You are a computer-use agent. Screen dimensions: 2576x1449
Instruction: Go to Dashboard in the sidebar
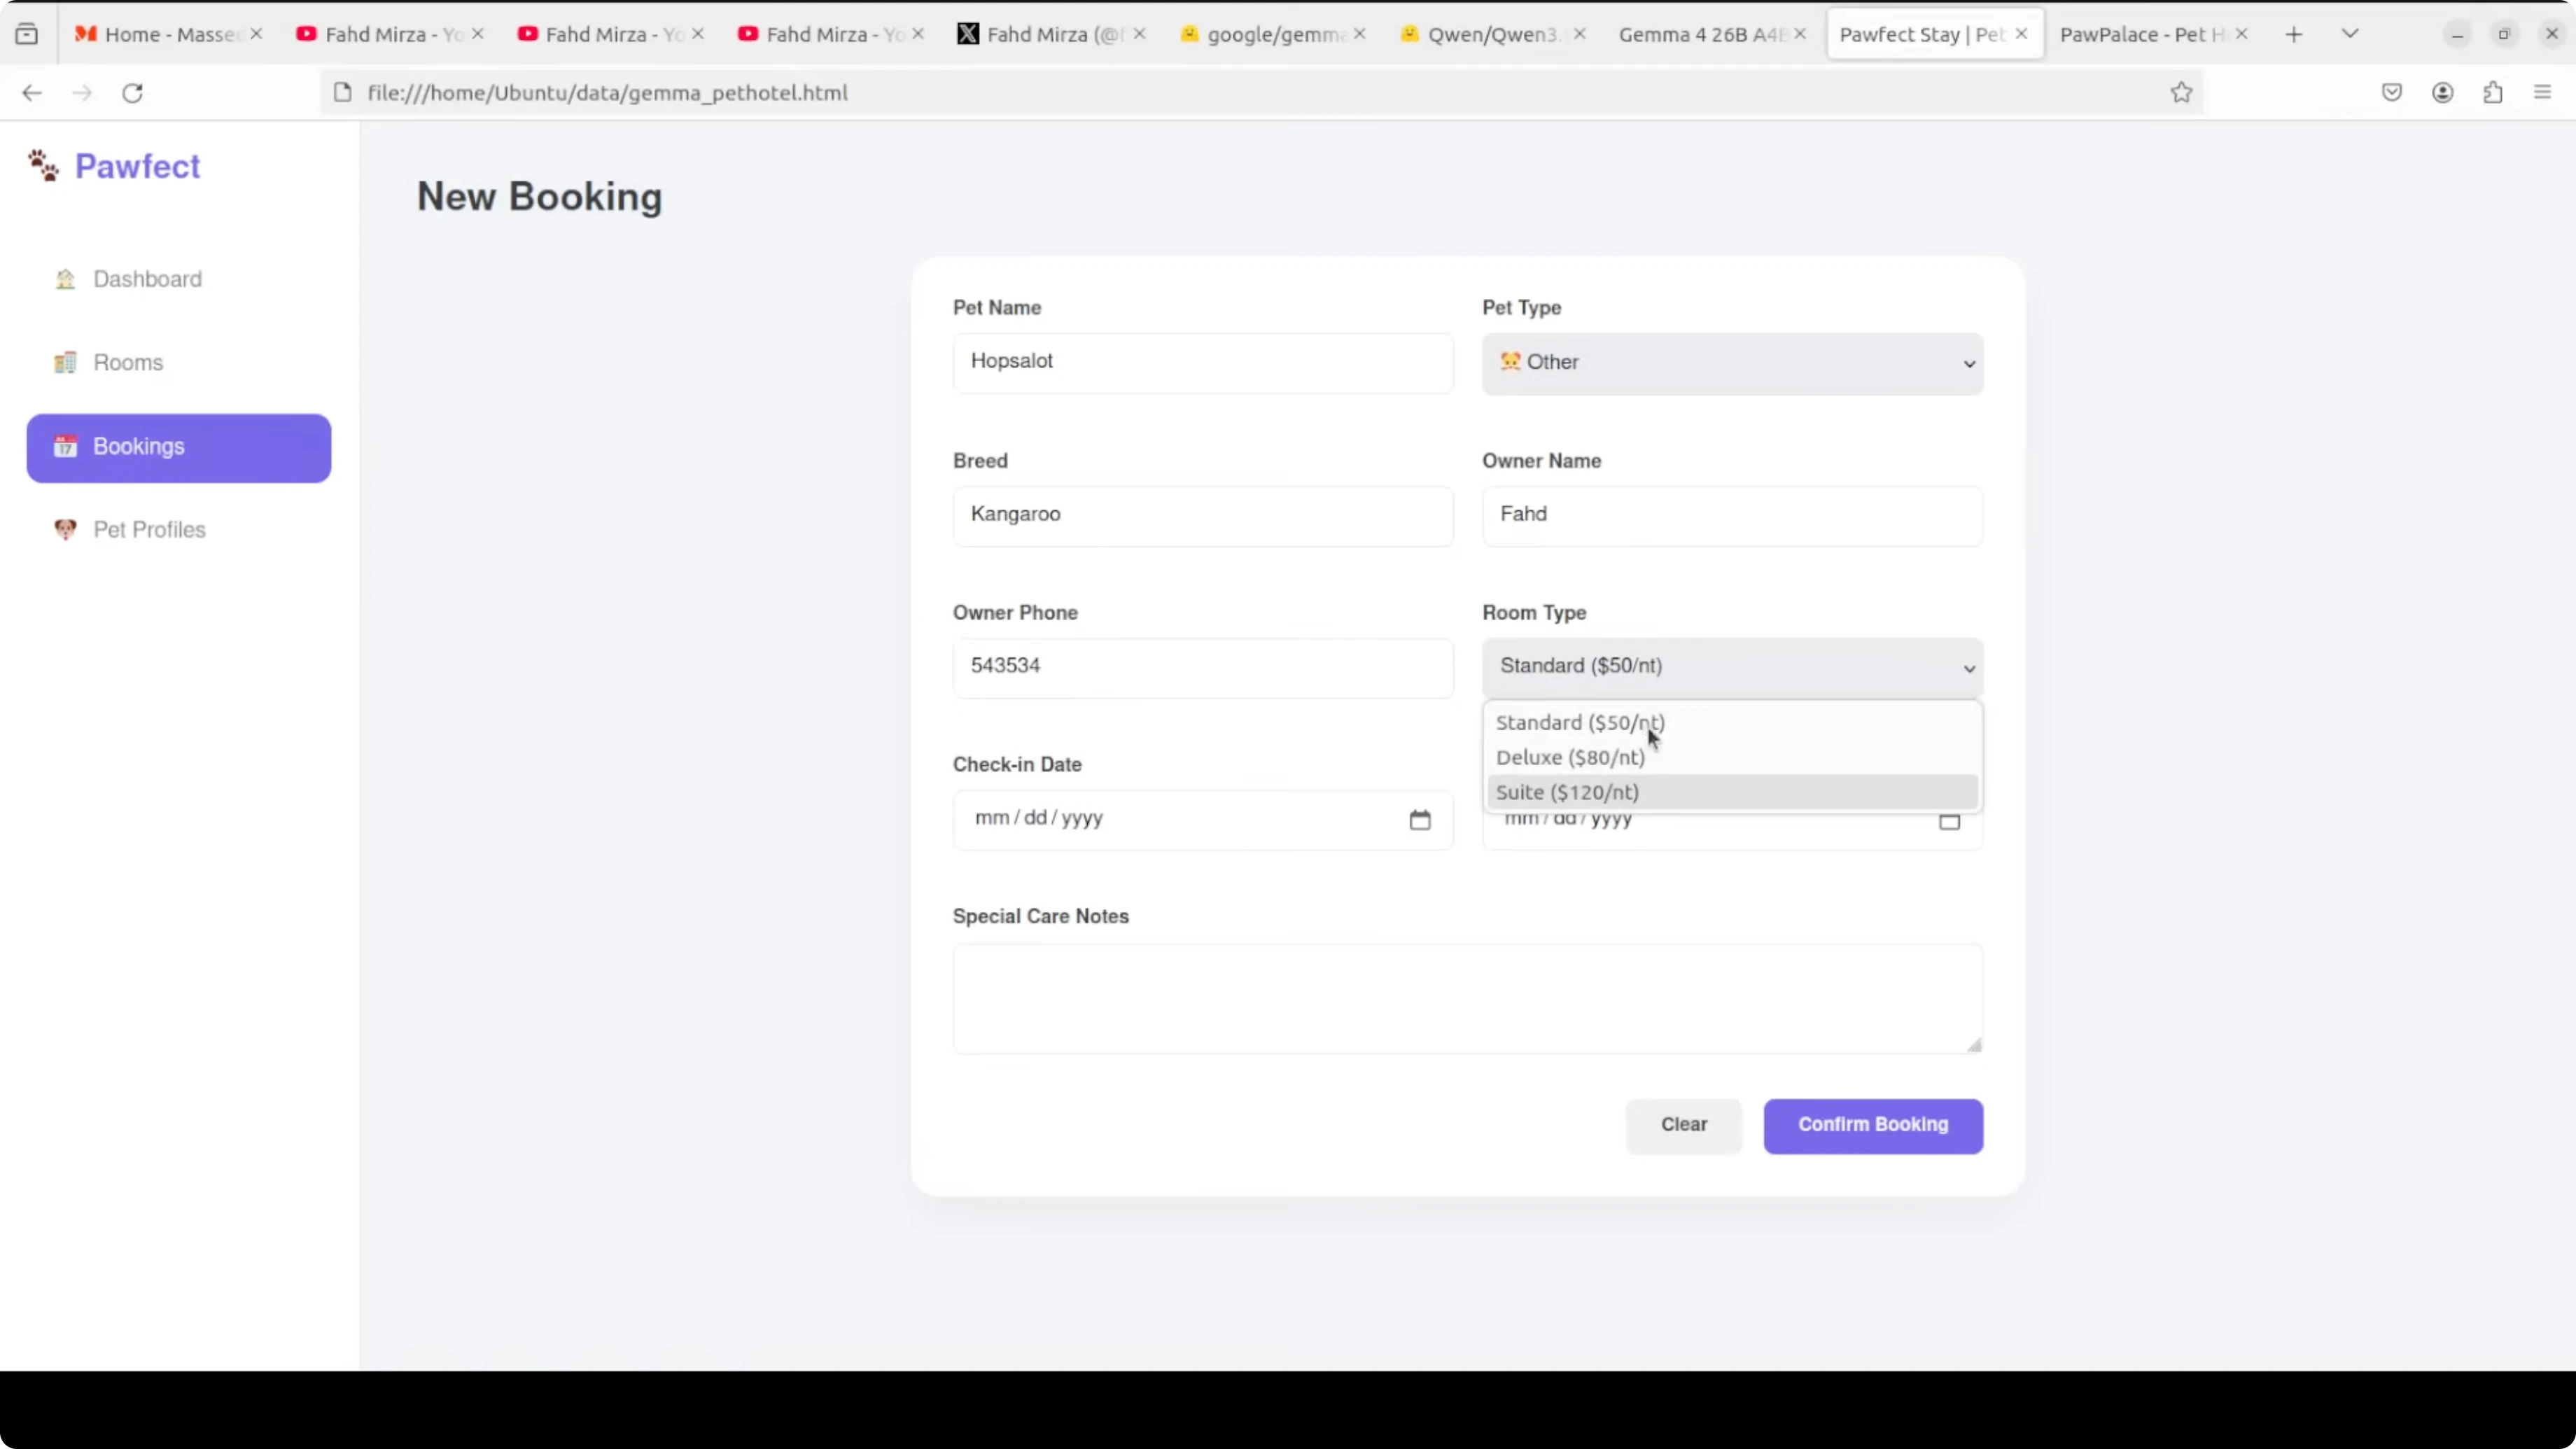pyautogui.click(x=147, y=279)
